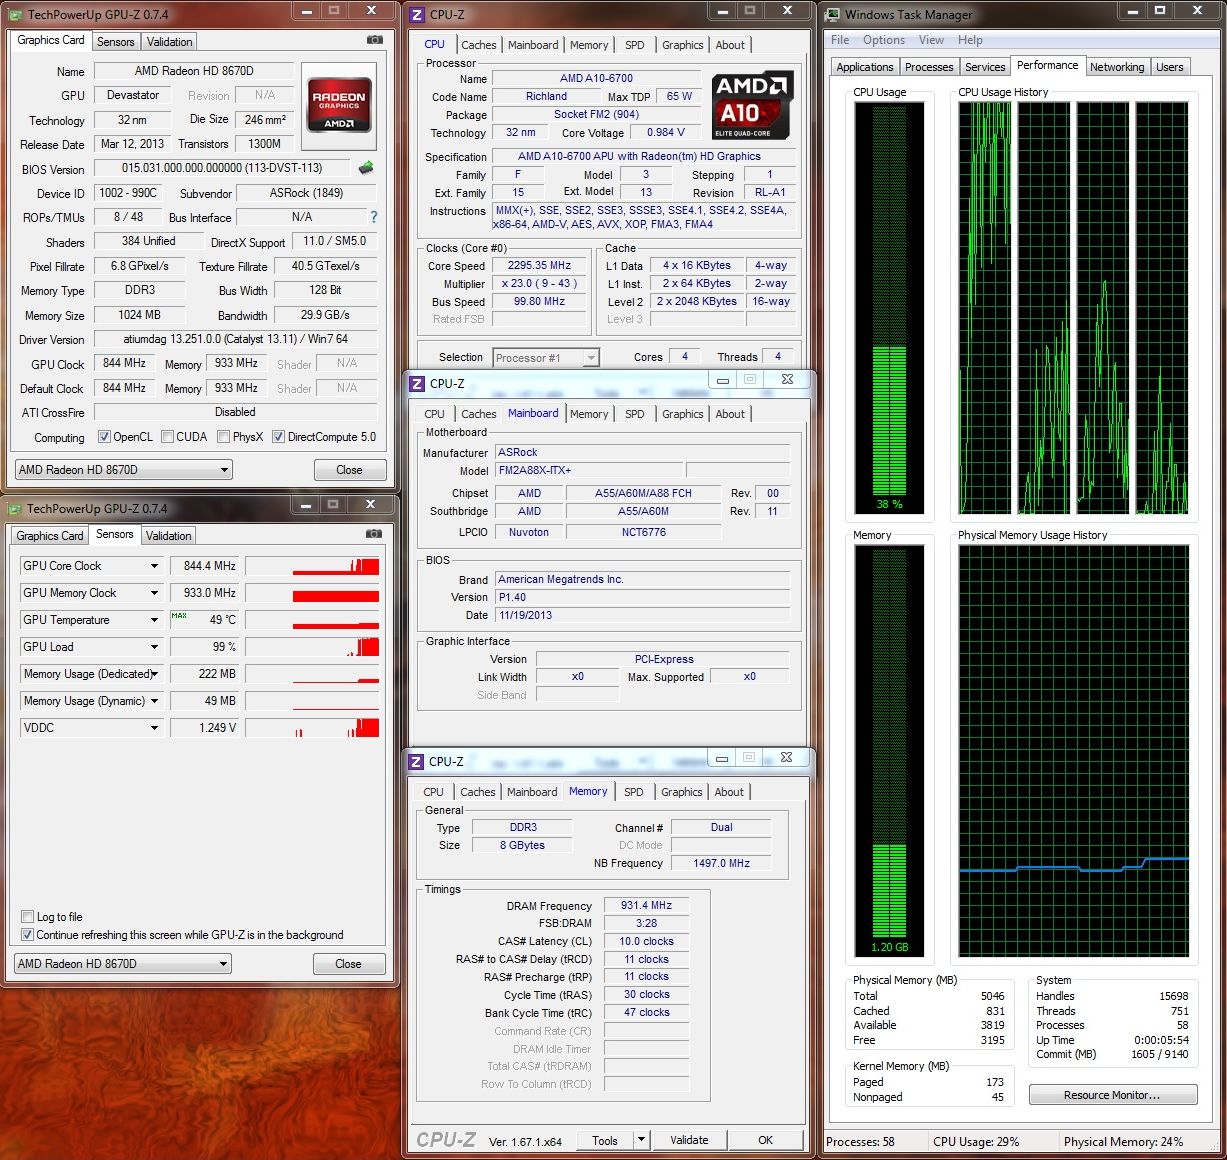
Task: Click the Core Speed value field
Action: (539, 266)
